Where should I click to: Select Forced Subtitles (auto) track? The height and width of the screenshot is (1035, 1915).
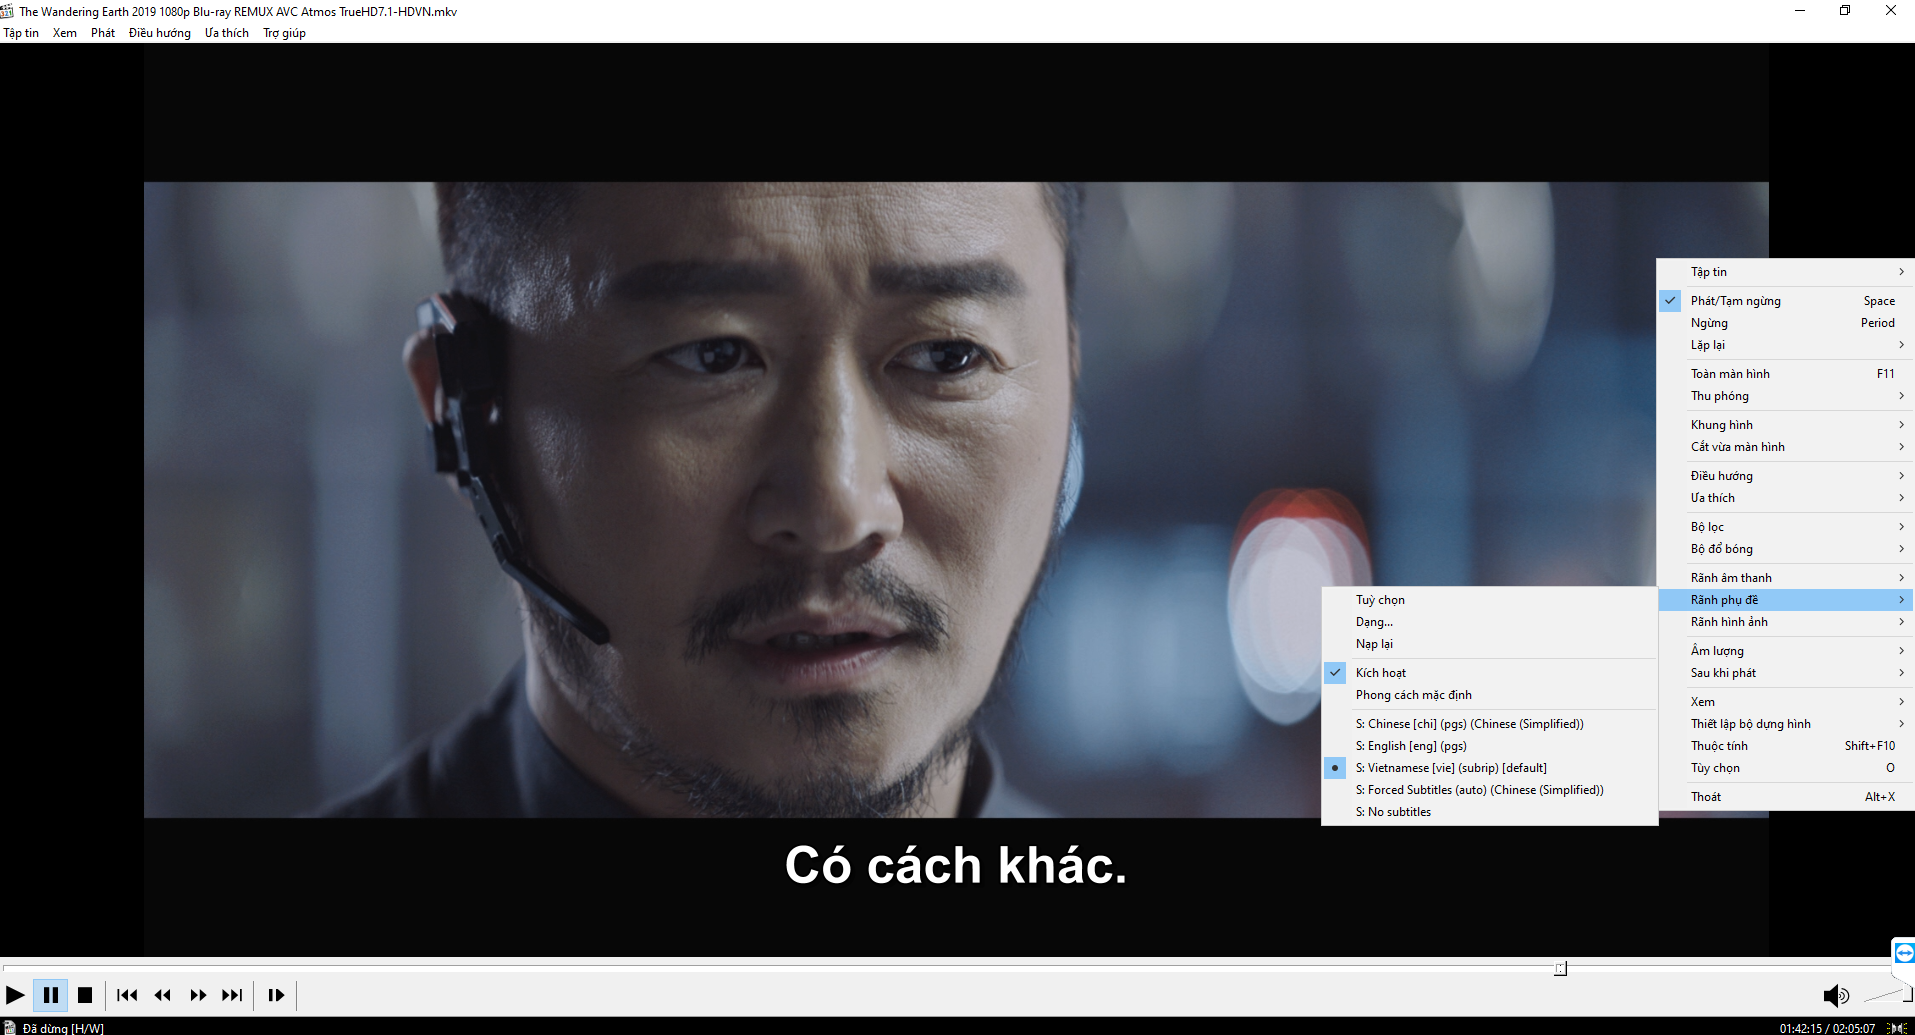click(x=1490, y=790)
